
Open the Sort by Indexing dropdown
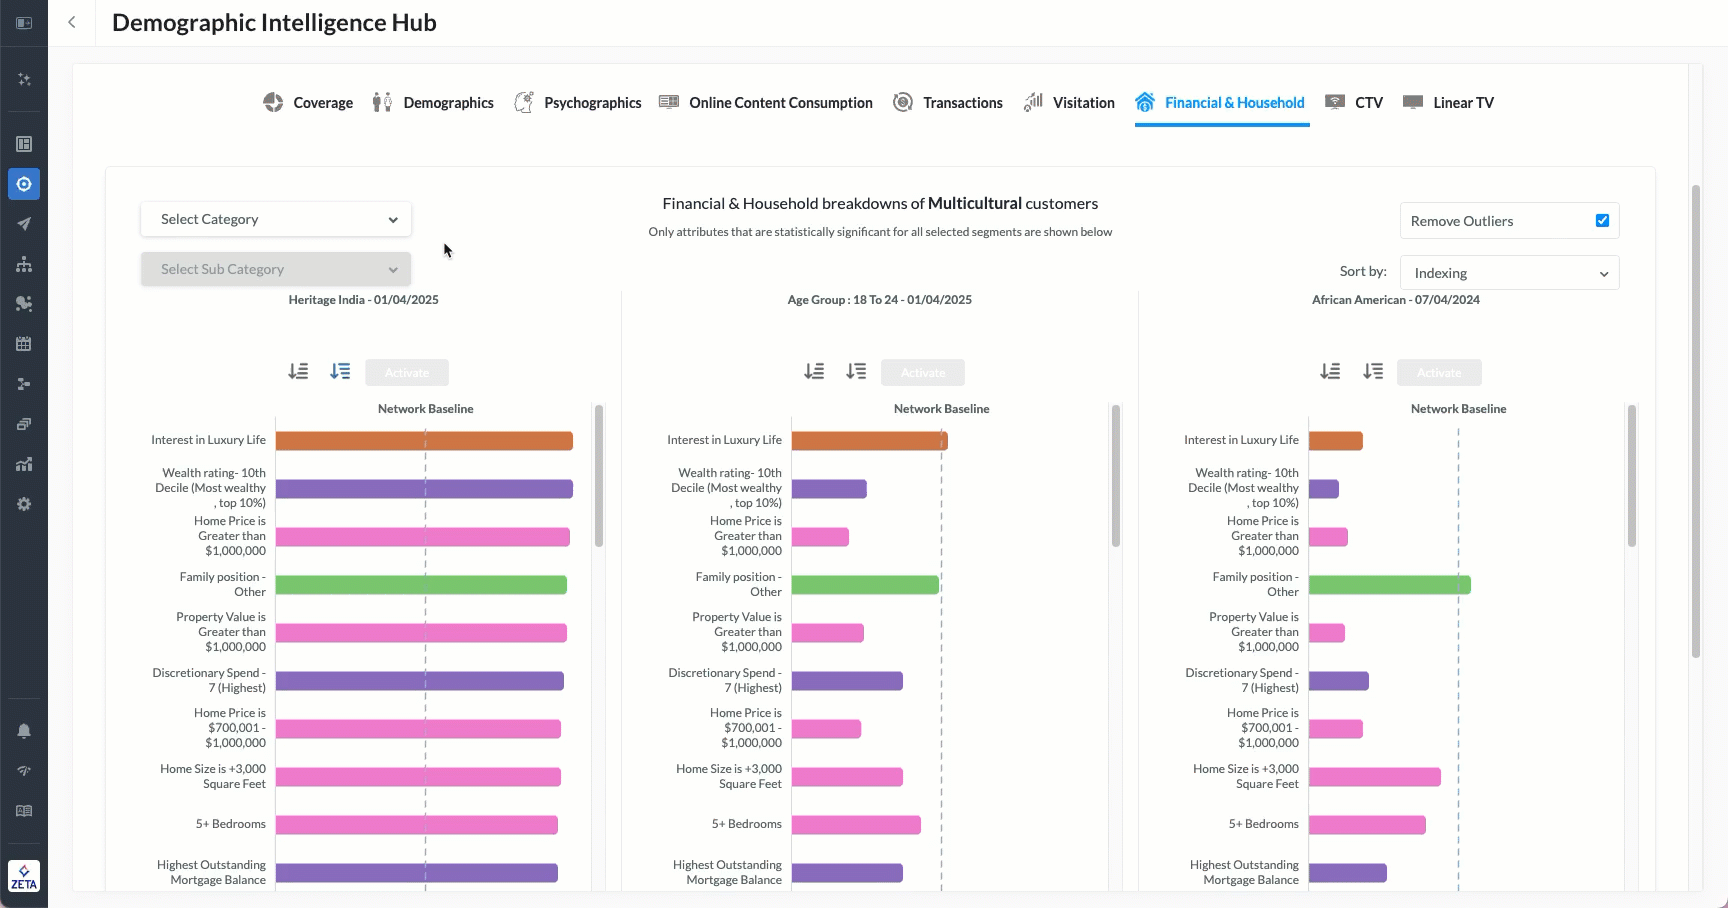[1509, 273]
